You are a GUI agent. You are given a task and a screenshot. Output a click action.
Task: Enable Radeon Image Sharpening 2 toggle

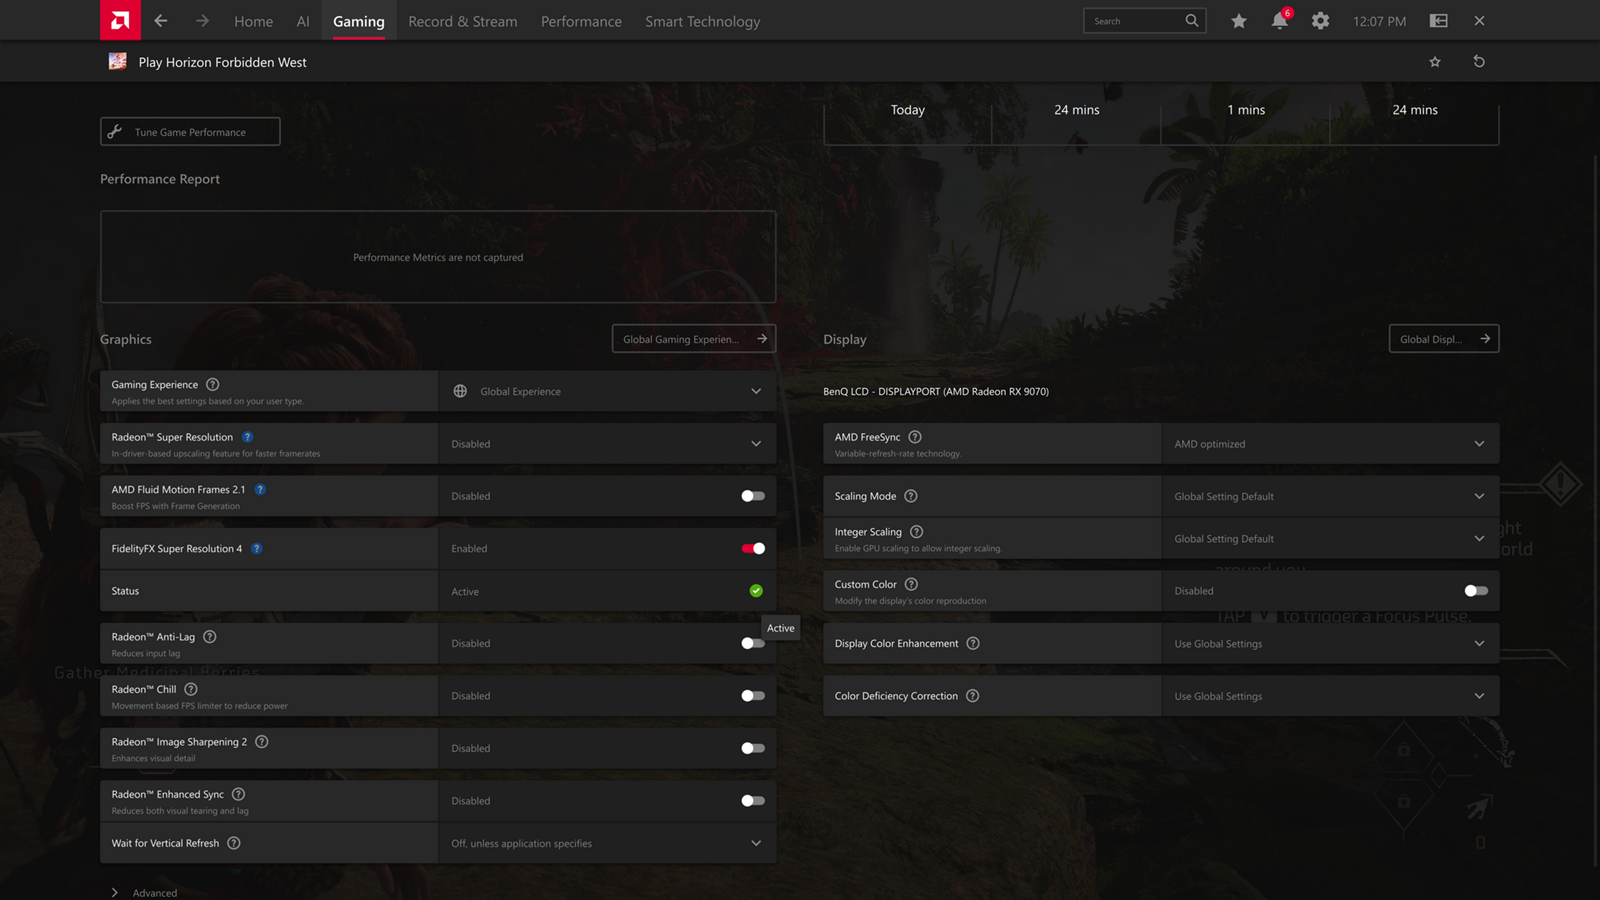click(x=753, y=748)
